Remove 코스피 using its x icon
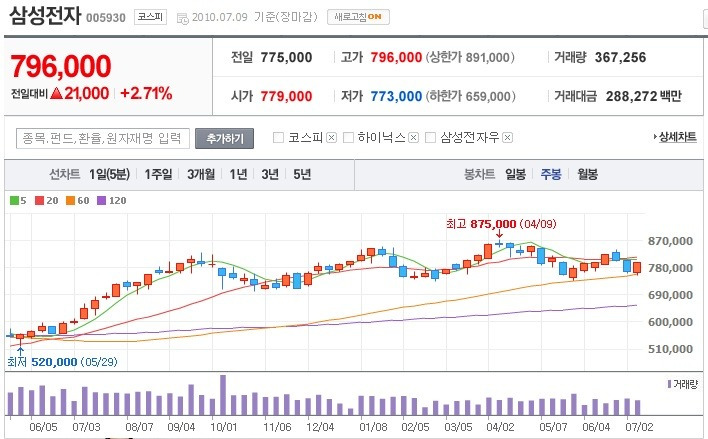Viewport: 708px width, 439px height. (x=331, y=137)
